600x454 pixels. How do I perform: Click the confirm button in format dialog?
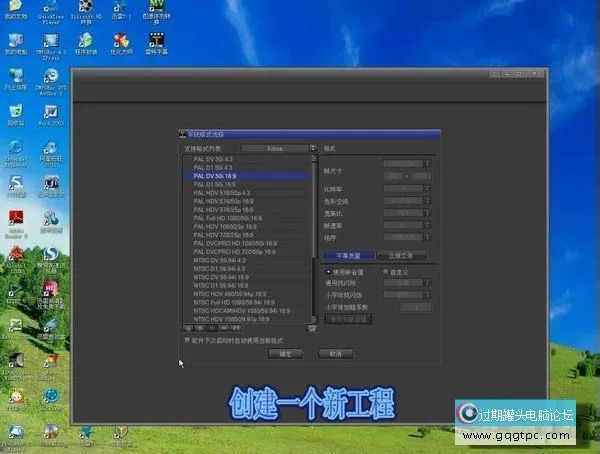285,353
